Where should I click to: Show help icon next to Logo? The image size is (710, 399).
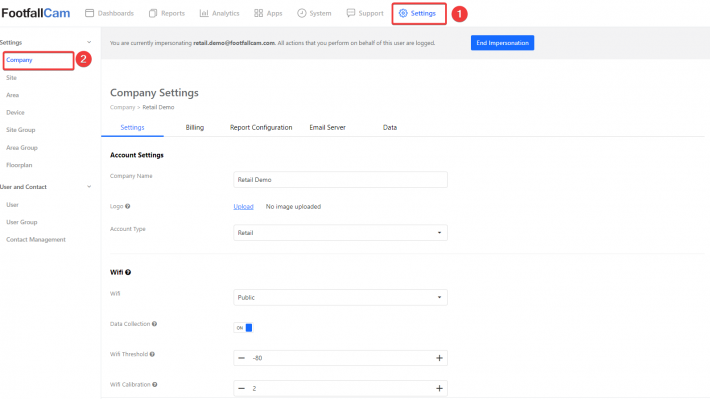point(128,206)
